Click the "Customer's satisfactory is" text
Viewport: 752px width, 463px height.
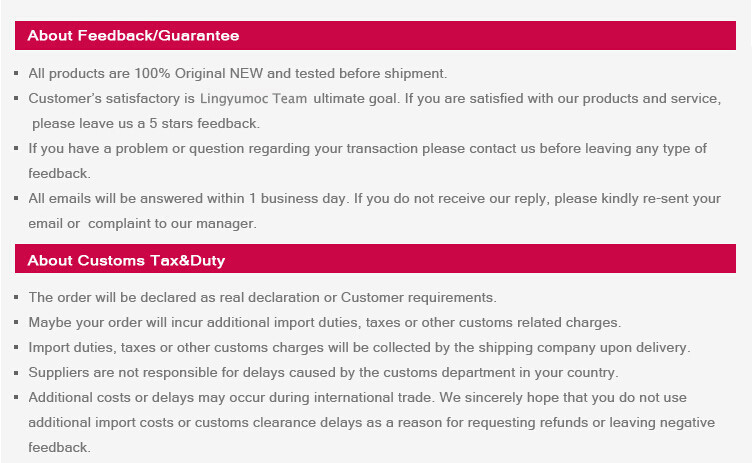(111, 99)
